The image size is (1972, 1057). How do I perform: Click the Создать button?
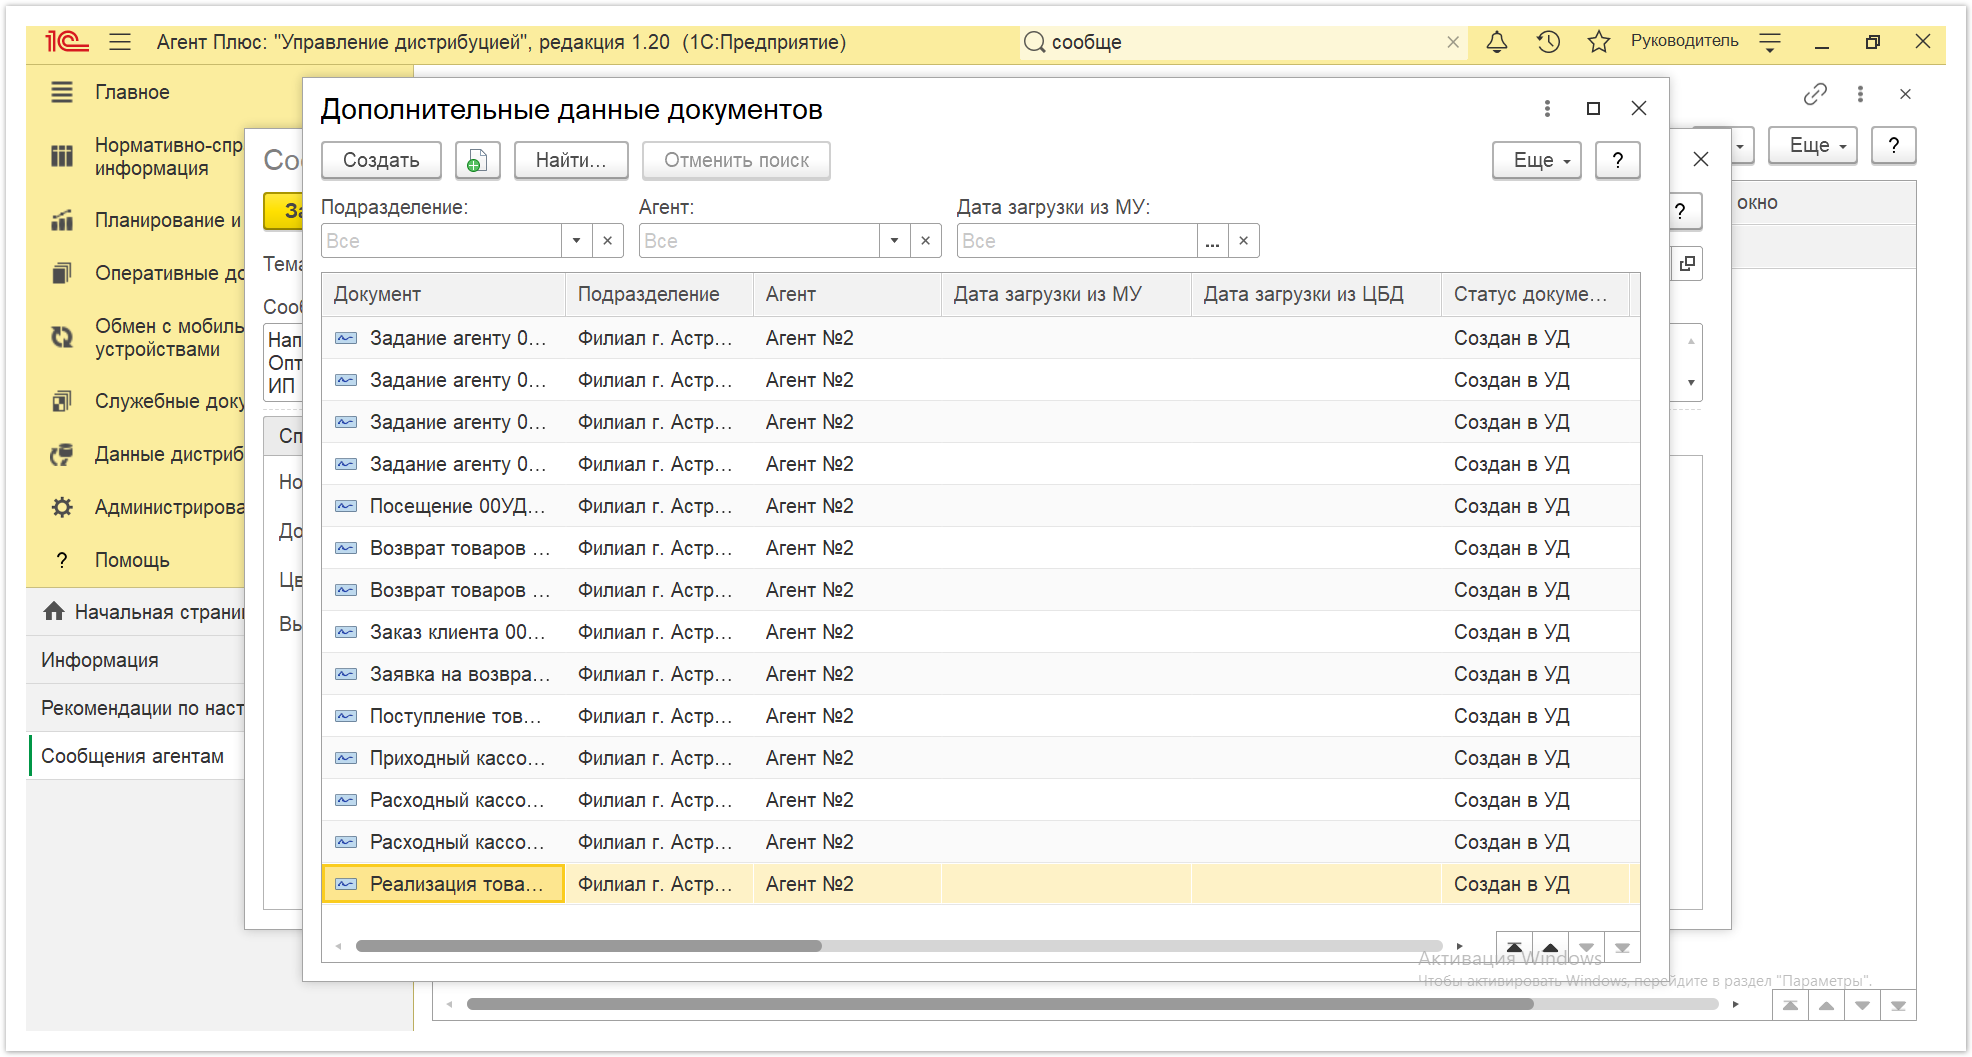point(381,160)
